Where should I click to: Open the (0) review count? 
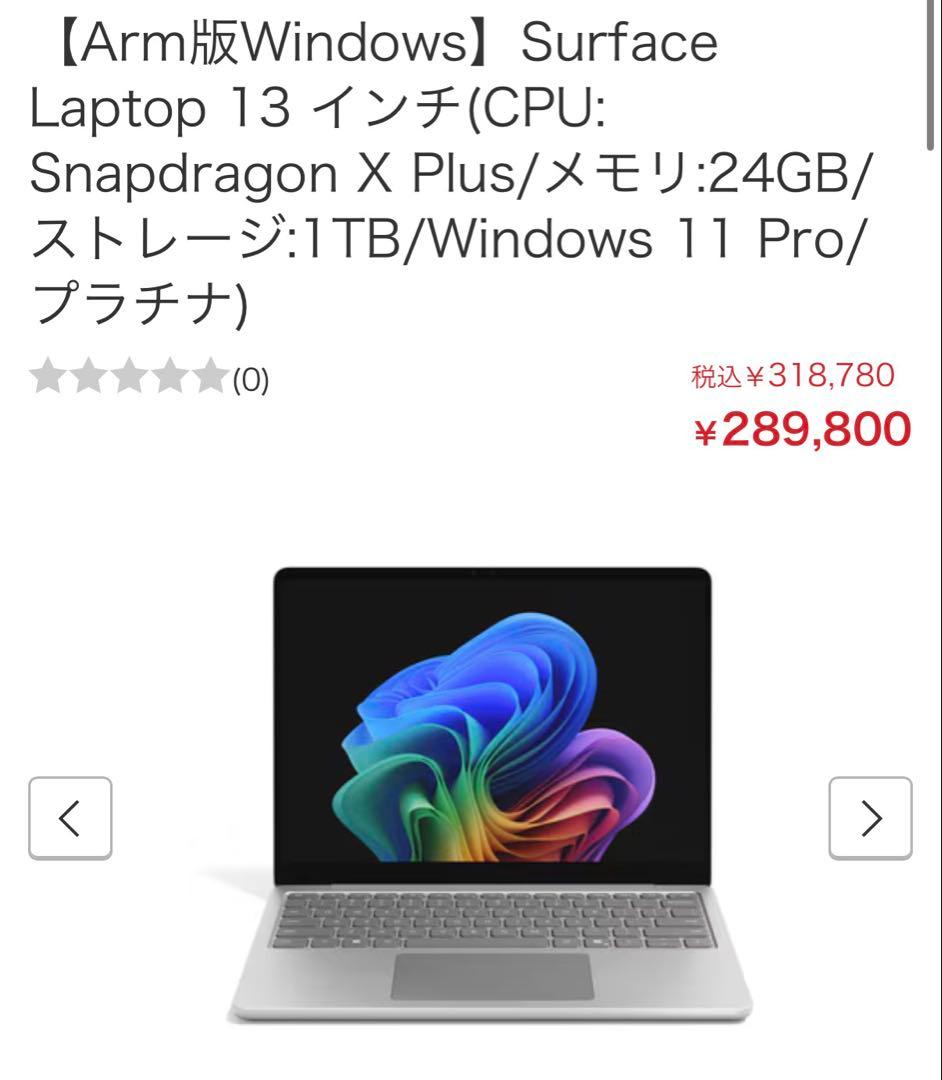[251, 380]
